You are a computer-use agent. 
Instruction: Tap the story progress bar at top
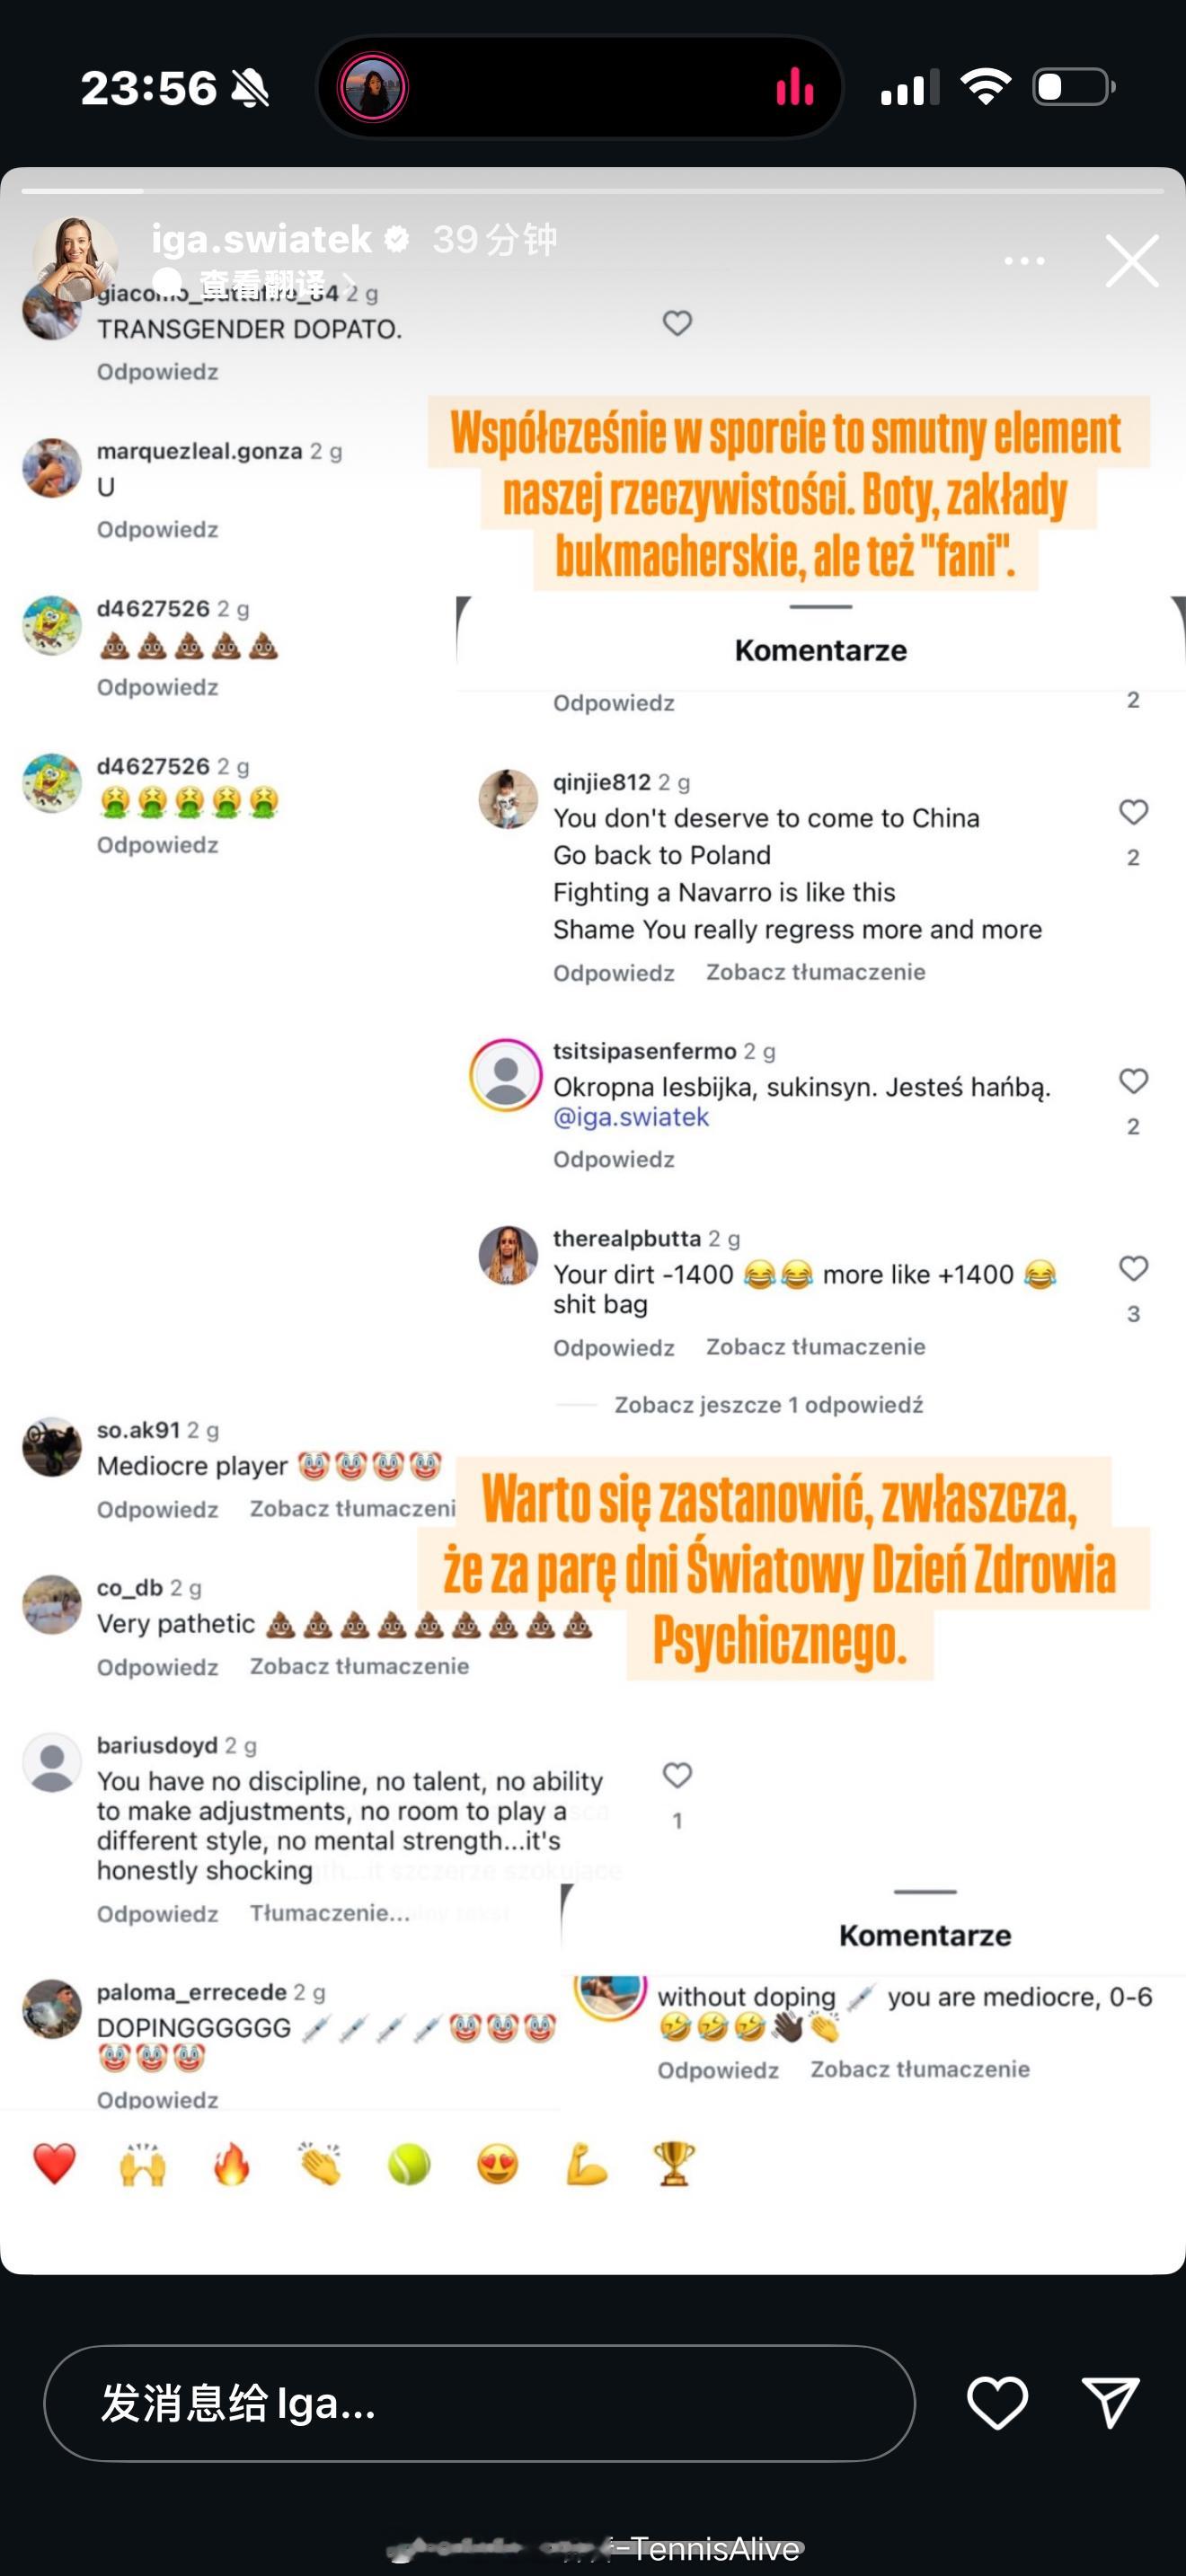[x=593, y=190]
